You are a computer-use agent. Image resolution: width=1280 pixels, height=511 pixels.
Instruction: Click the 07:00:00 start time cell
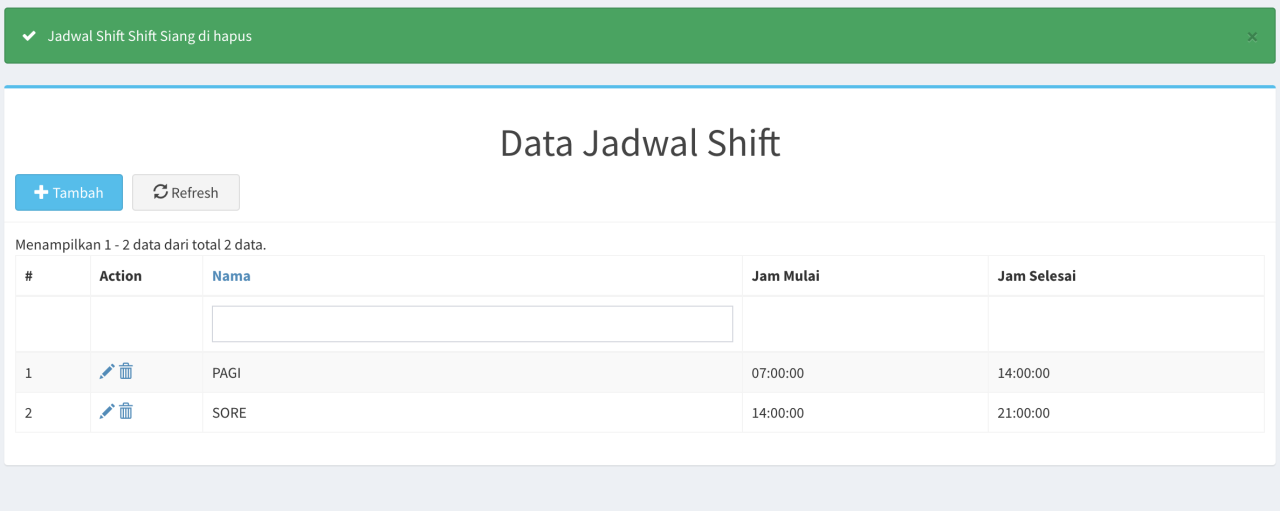click(x=778, y=373)
